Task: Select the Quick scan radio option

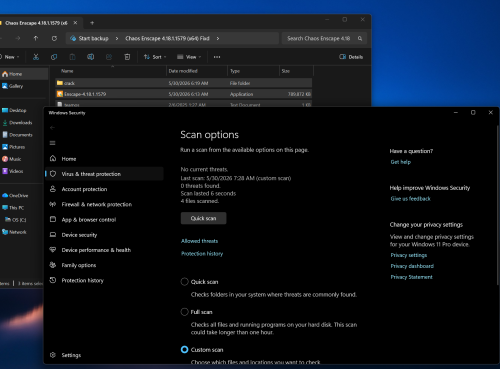Action: click(184, 282)
